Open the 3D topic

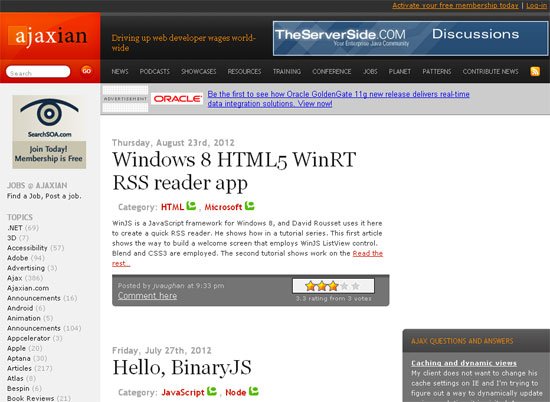(12, 238)
